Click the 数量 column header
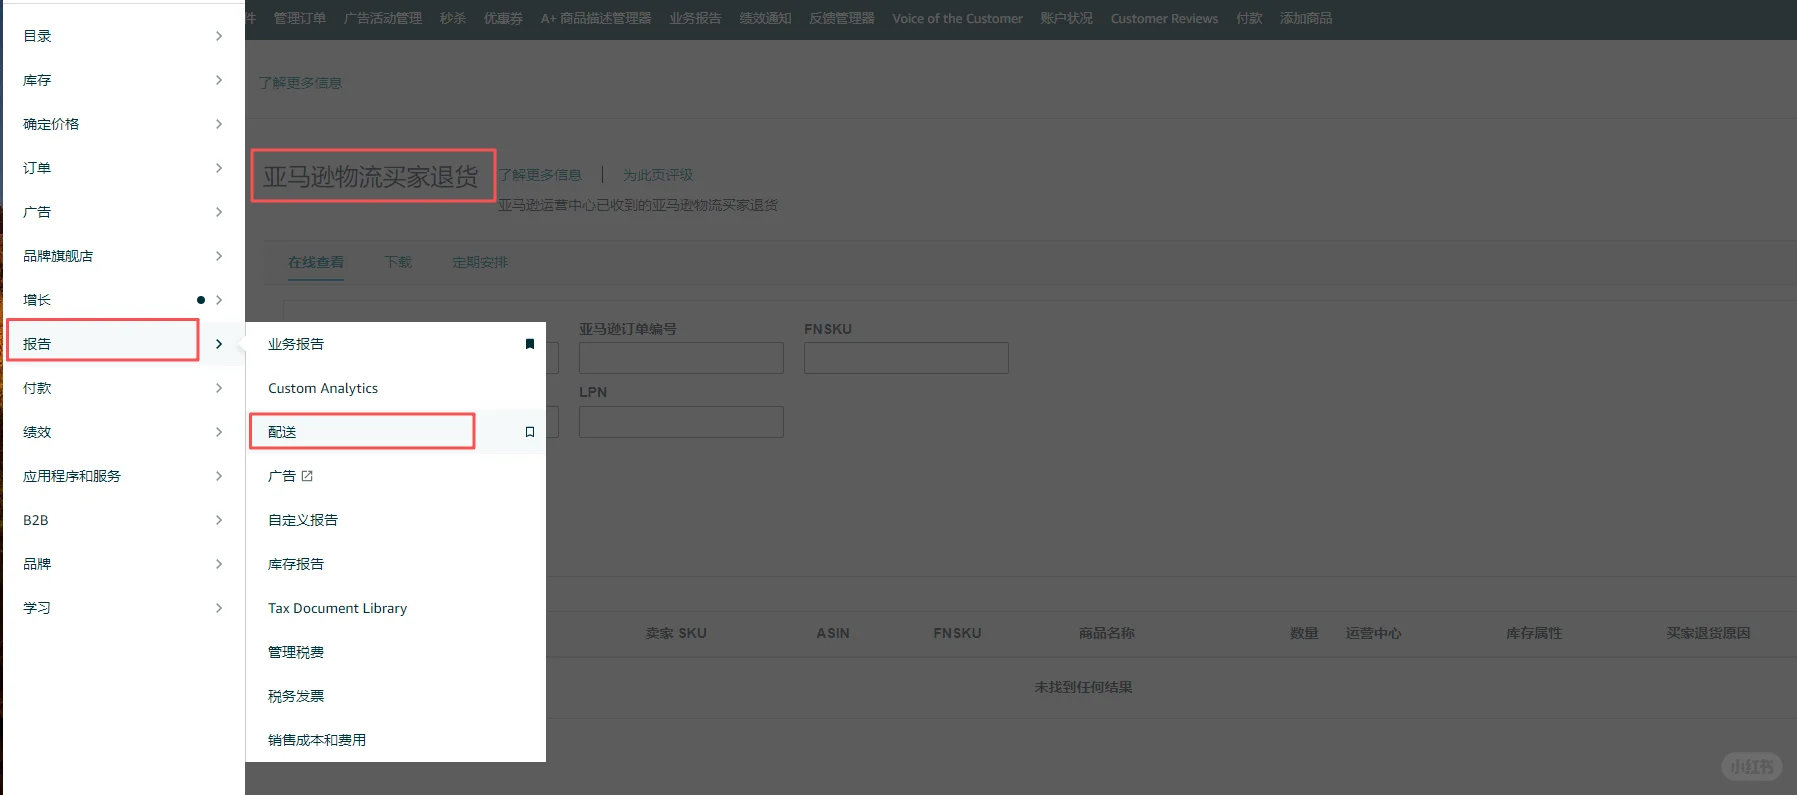Screen dimensions: 1797x795 pos(1304,633)
